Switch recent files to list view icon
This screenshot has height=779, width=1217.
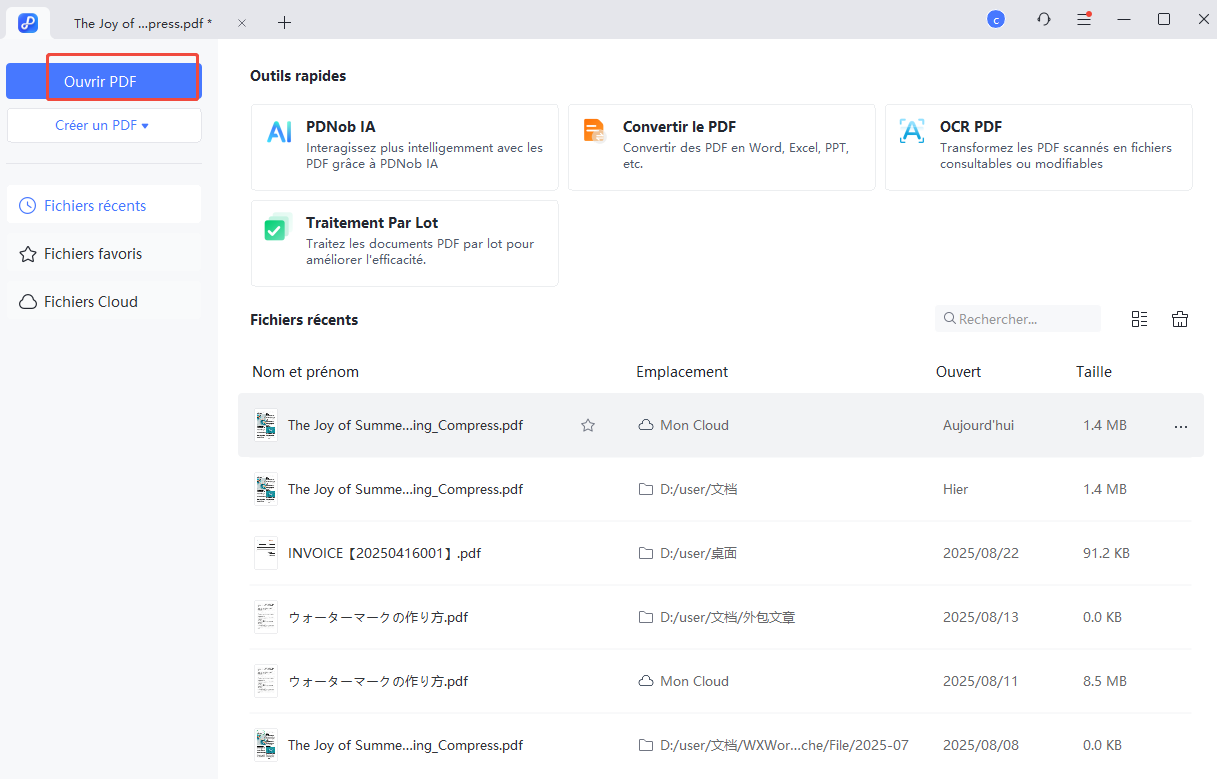[1139, 319]
